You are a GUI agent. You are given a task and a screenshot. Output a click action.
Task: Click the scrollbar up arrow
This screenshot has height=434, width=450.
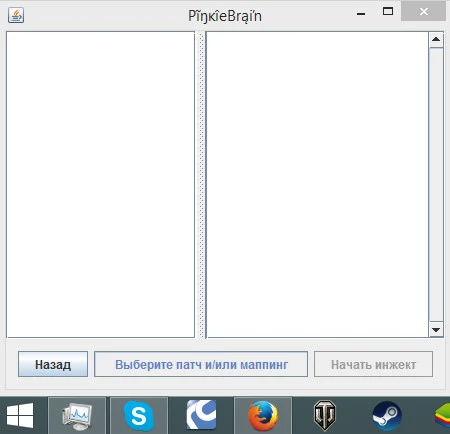[436, 40]
